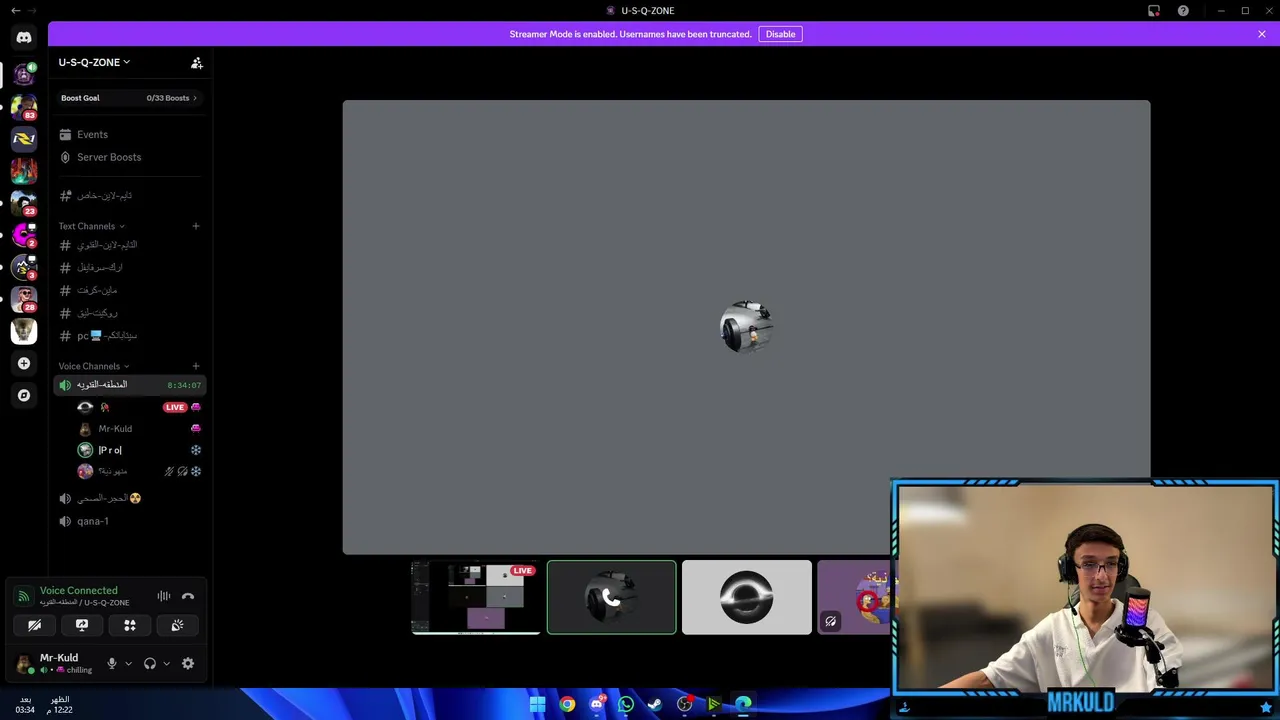This screenshot has height=720, width=1280.
Task: Open Discord from the taskbar
Action: pos(597,704)
